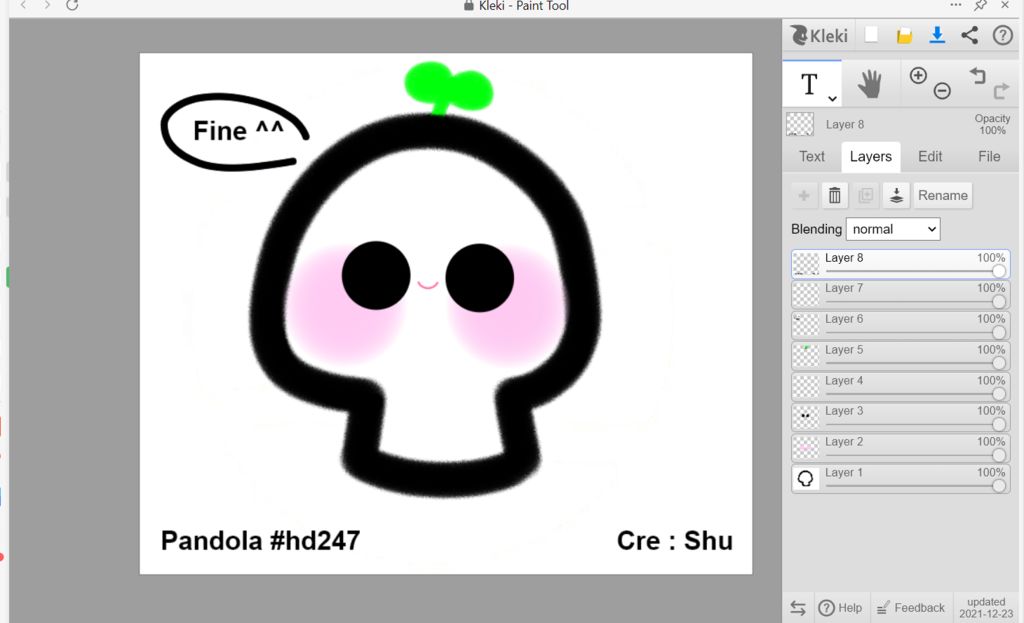
Task: Select the Hand pan tool
Action: 870,84
